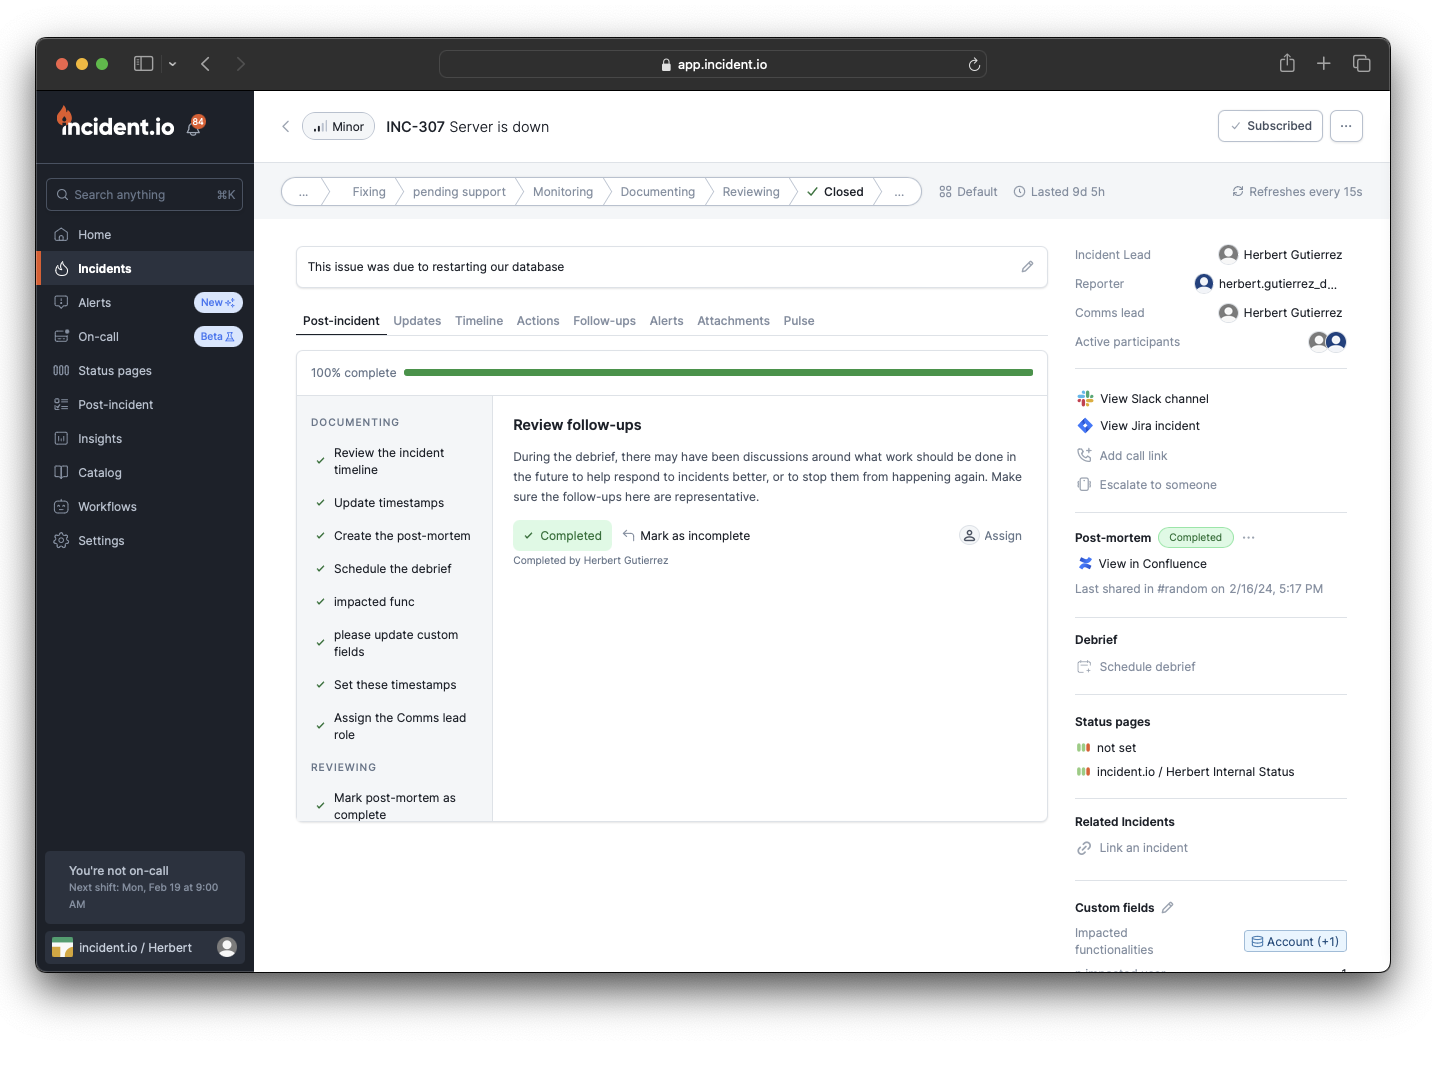Assign the Review follow-ups task
Screen dimensions: 1432x1080
pyautogui.click(x=991, y=536)
